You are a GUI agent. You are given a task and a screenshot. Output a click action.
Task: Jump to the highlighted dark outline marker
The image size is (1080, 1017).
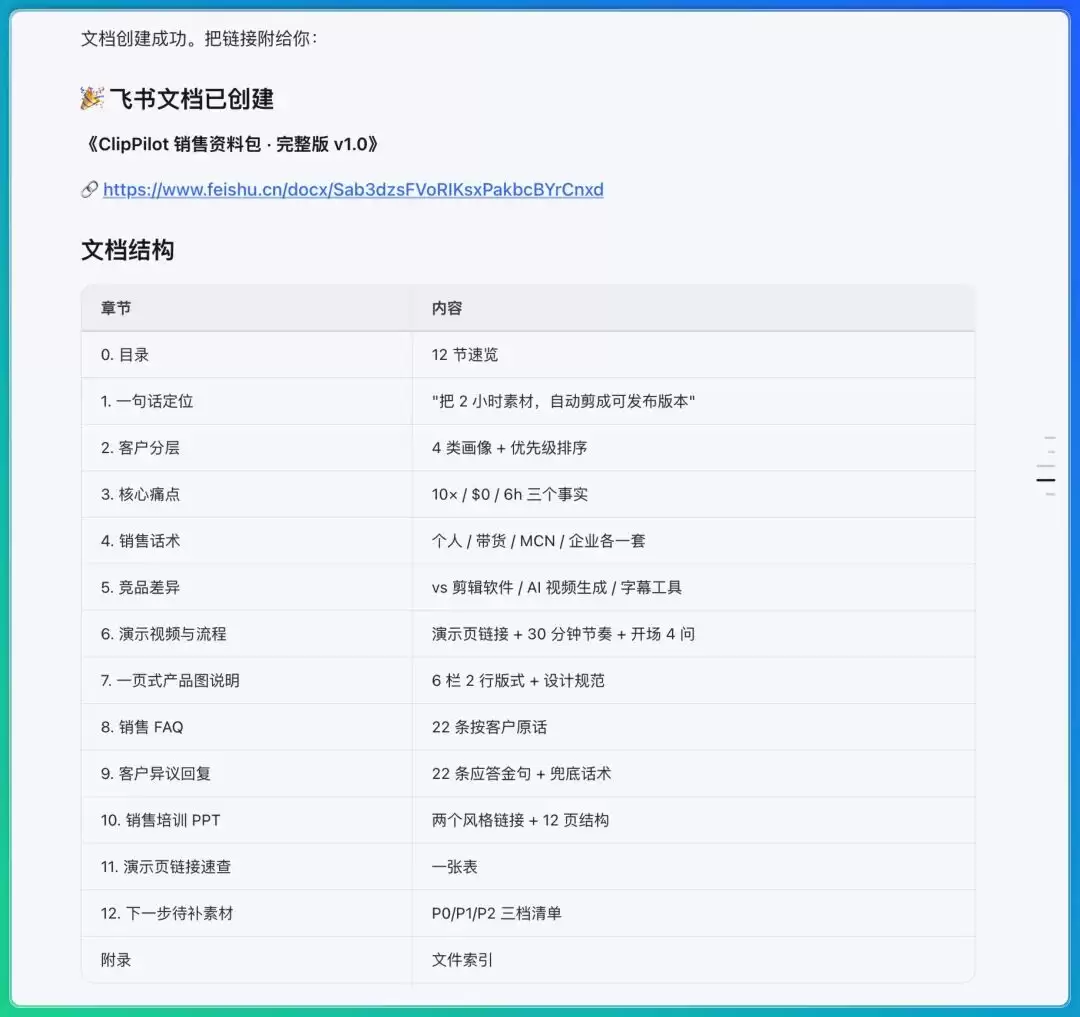(1046, 480)
